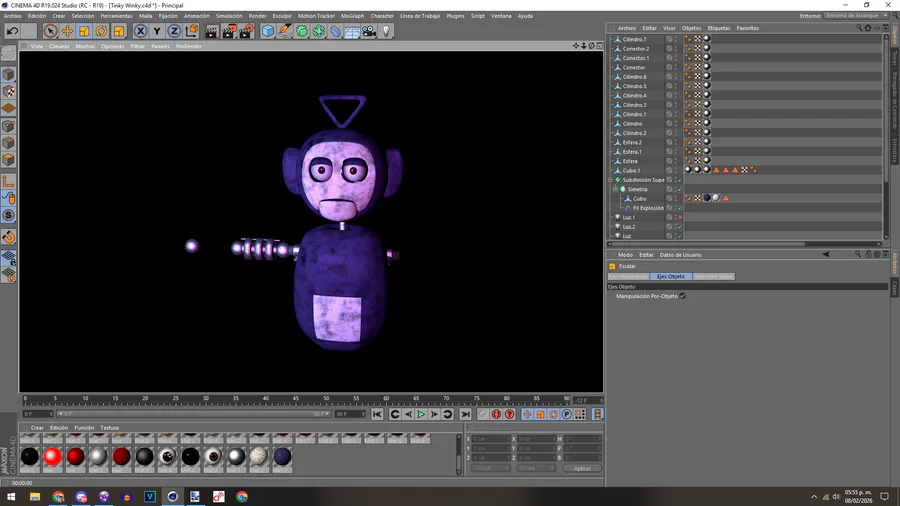The width and height of the screenshot is (900, 506).
Task: Toggle the coordinate system icon
Action: click(191, 31)
